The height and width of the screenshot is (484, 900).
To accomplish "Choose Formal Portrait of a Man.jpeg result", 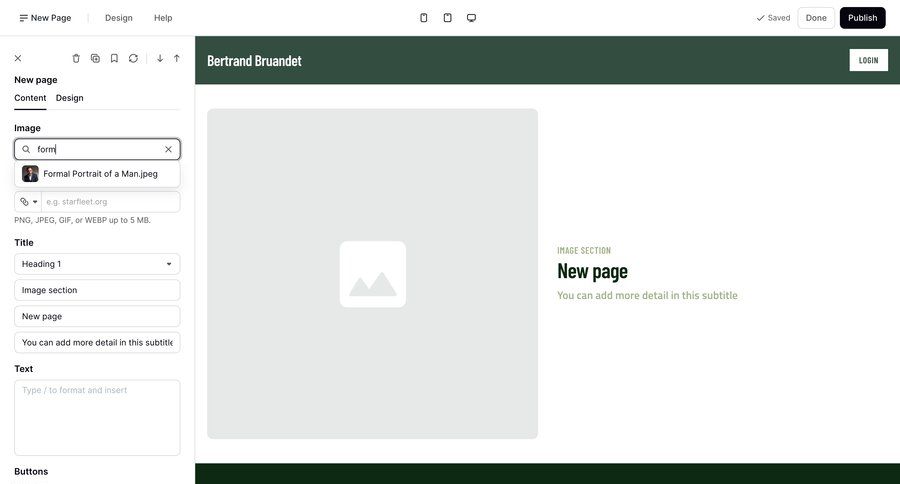I will click(97, 173).
